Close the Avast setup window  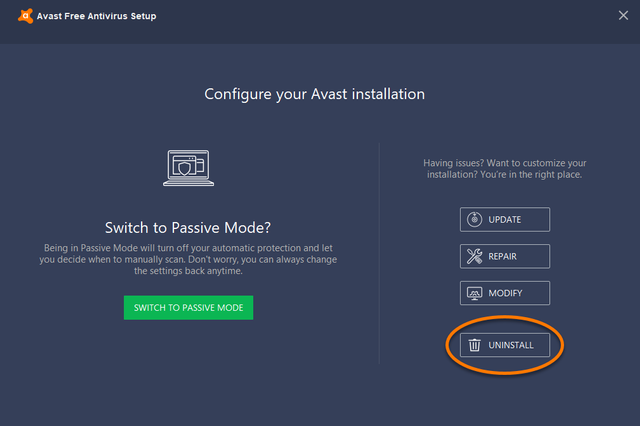click(x=623, y=16)
